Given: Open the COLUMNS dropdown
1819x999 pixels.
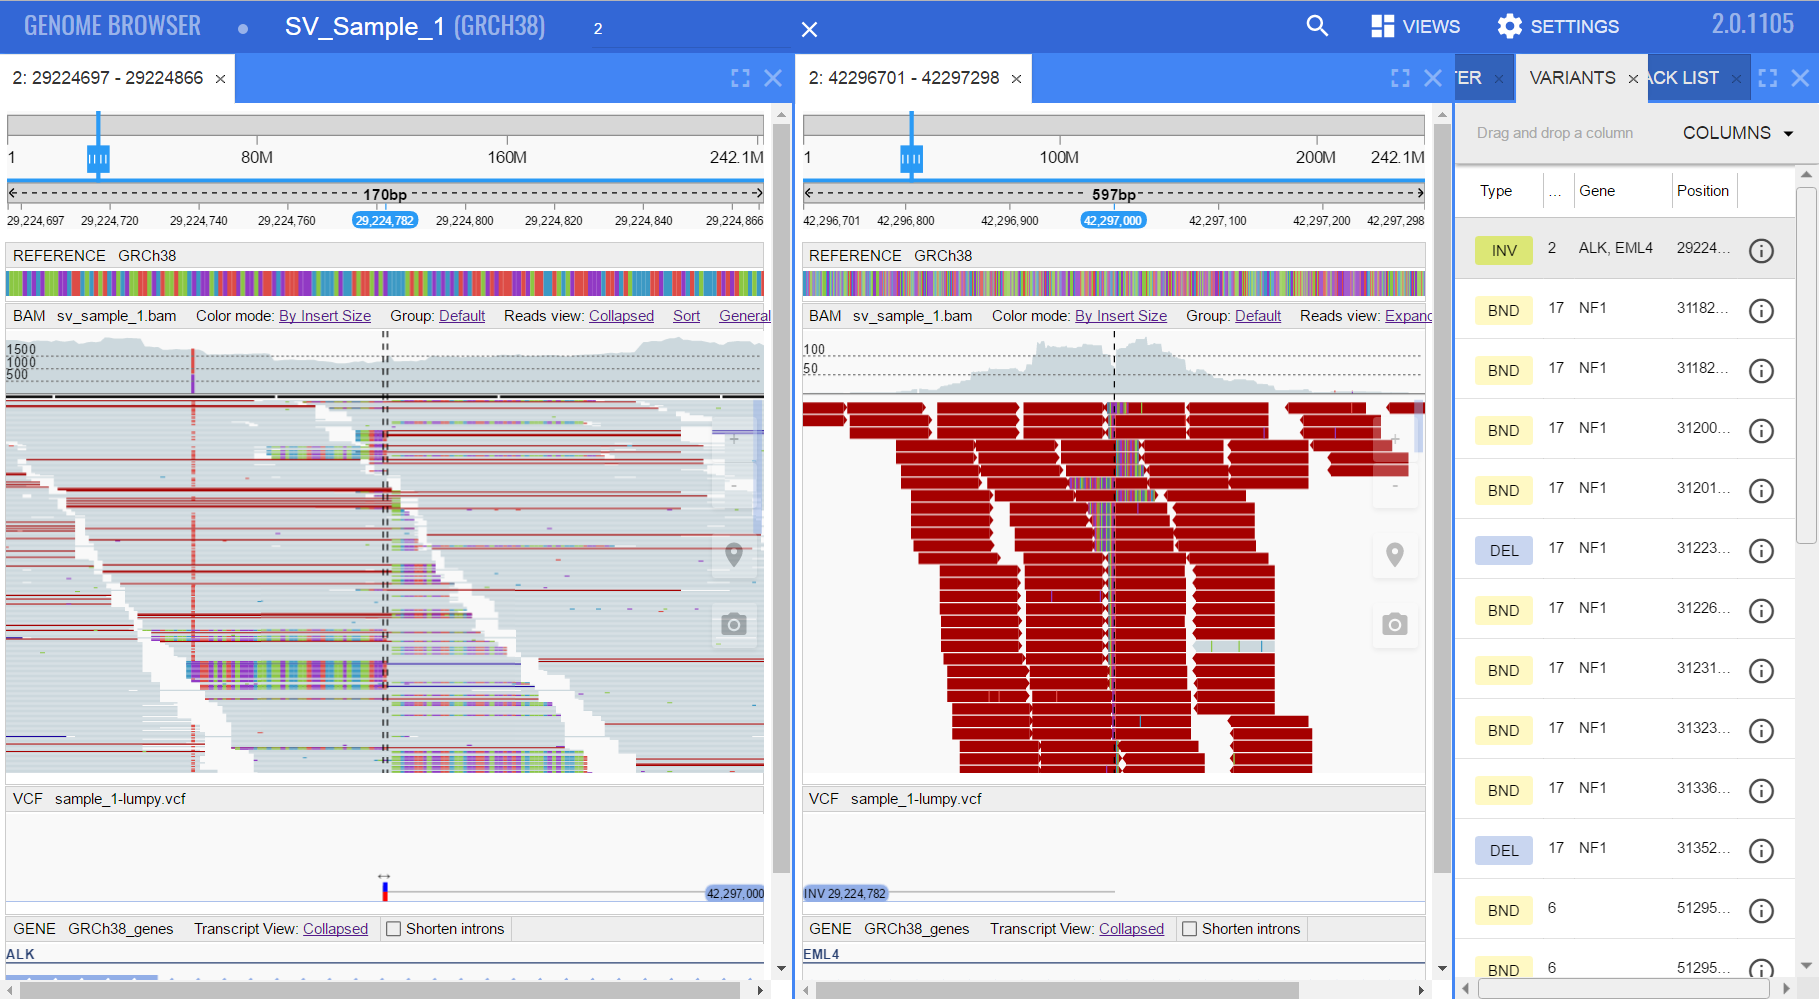Looking at the screenshot, I should click(1737, 133).
